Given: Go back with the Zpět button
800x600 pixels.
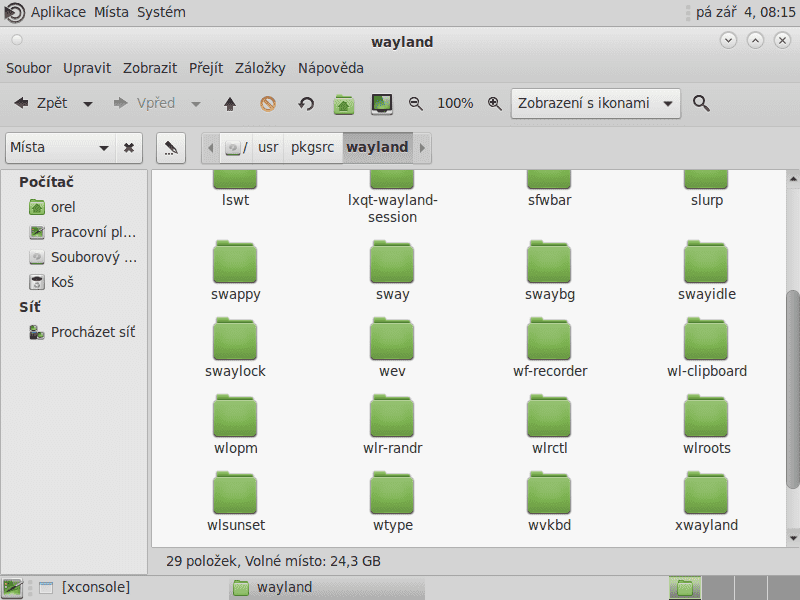Looking at the screenshot, I should click(x=41, y=104).
